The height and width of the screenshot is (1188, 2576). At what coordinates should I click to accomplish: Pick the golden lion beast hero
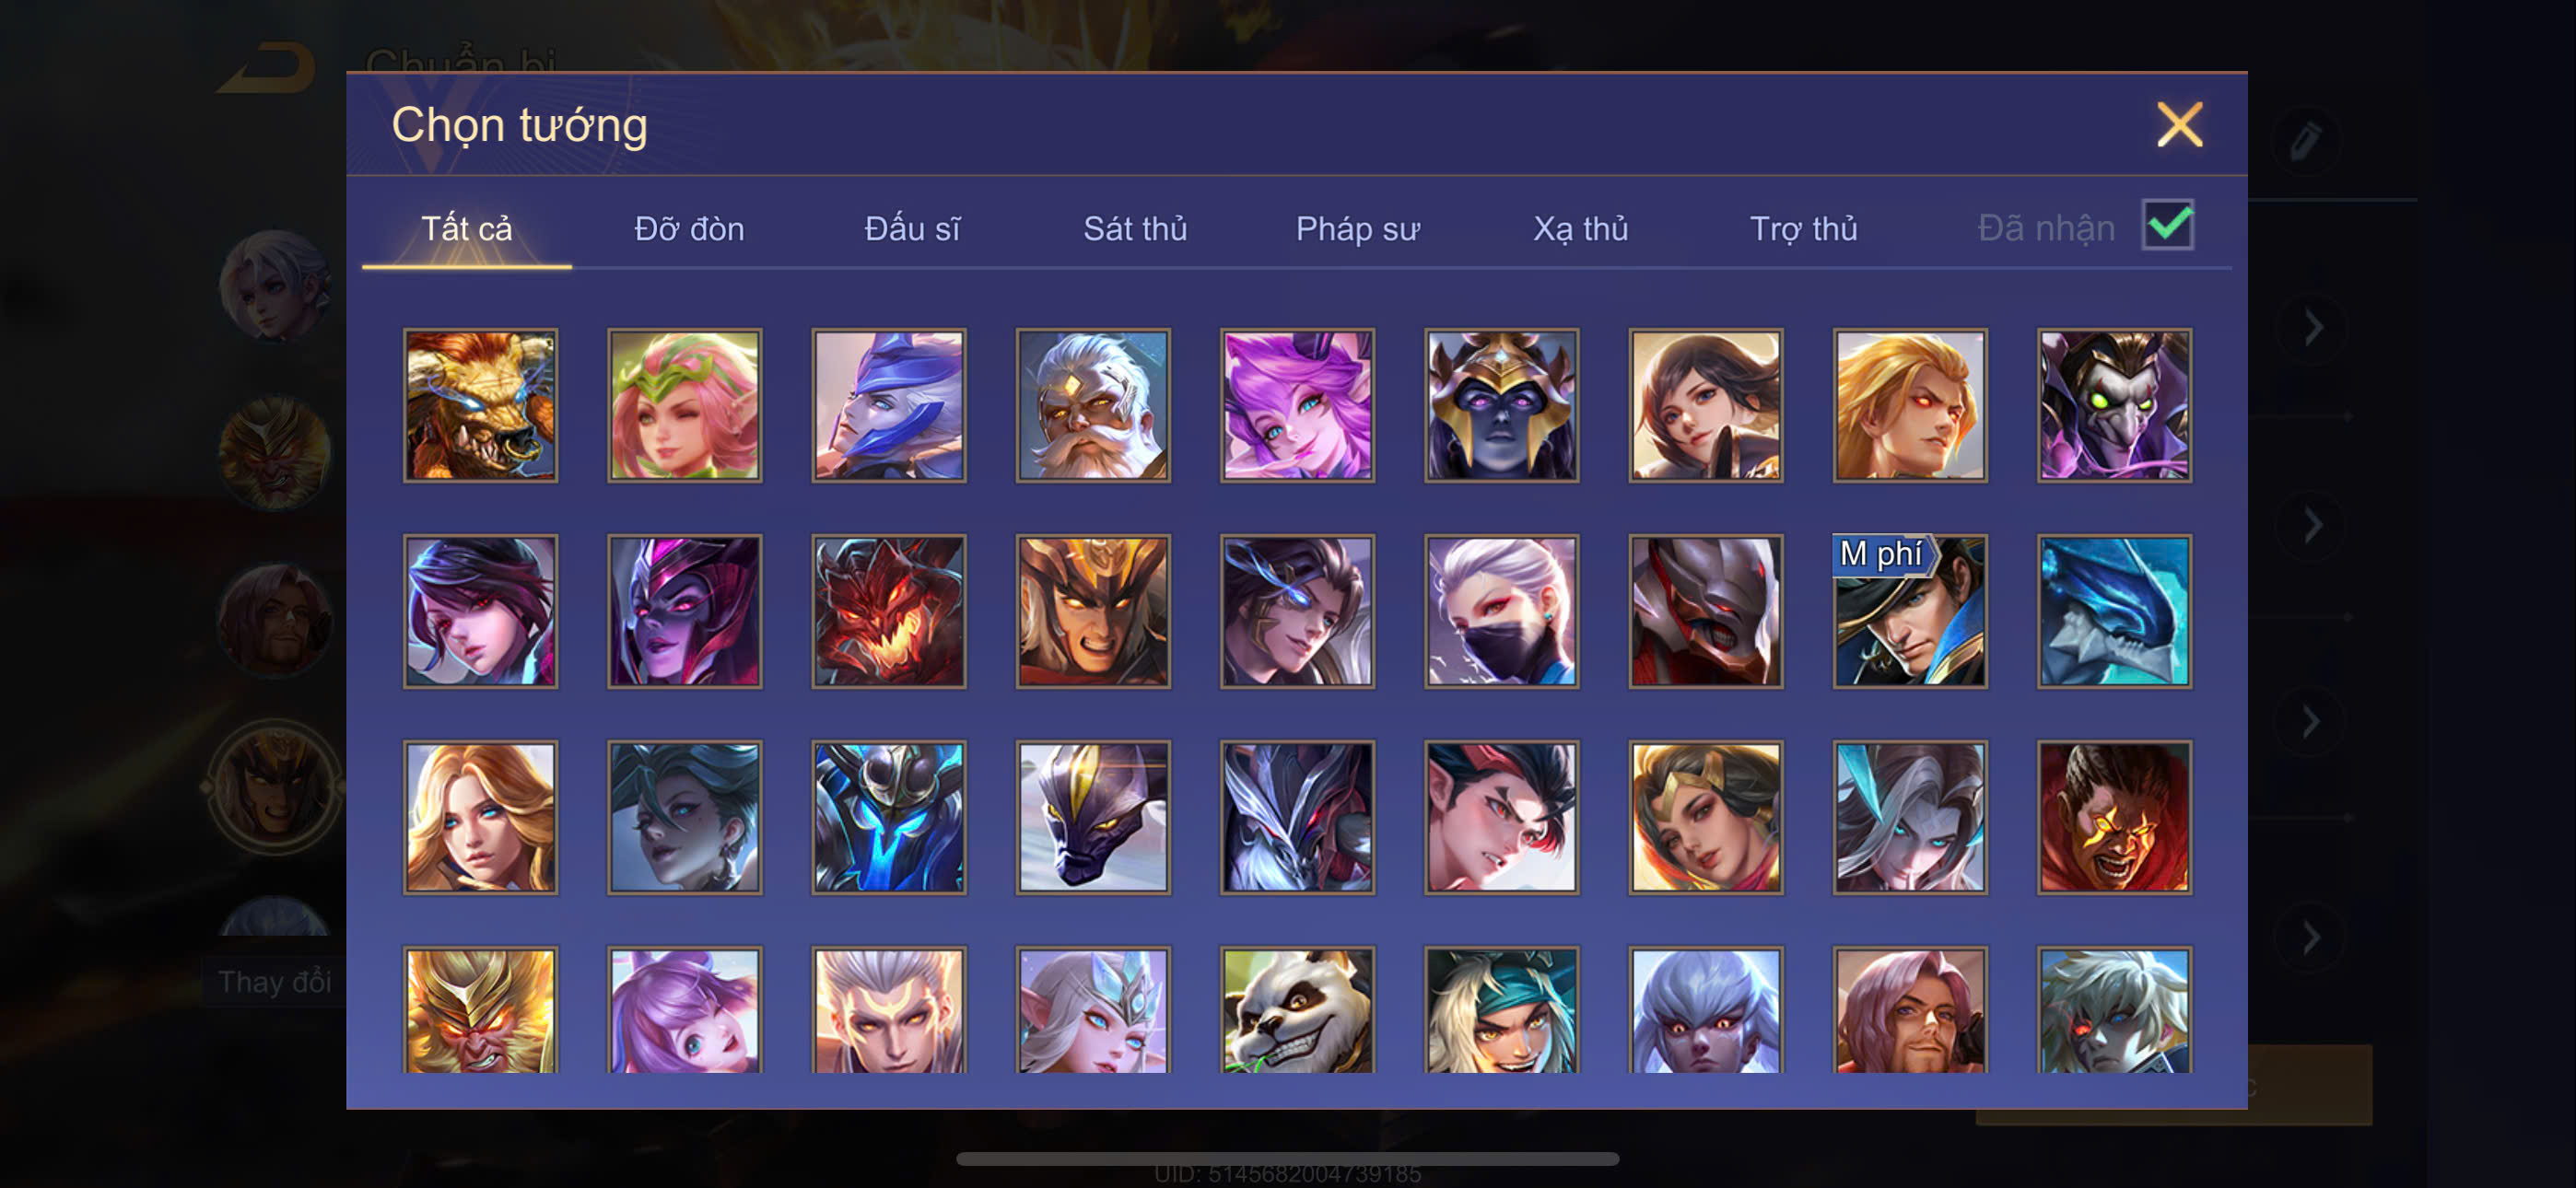pyautogui.click(x=480, y=405)
